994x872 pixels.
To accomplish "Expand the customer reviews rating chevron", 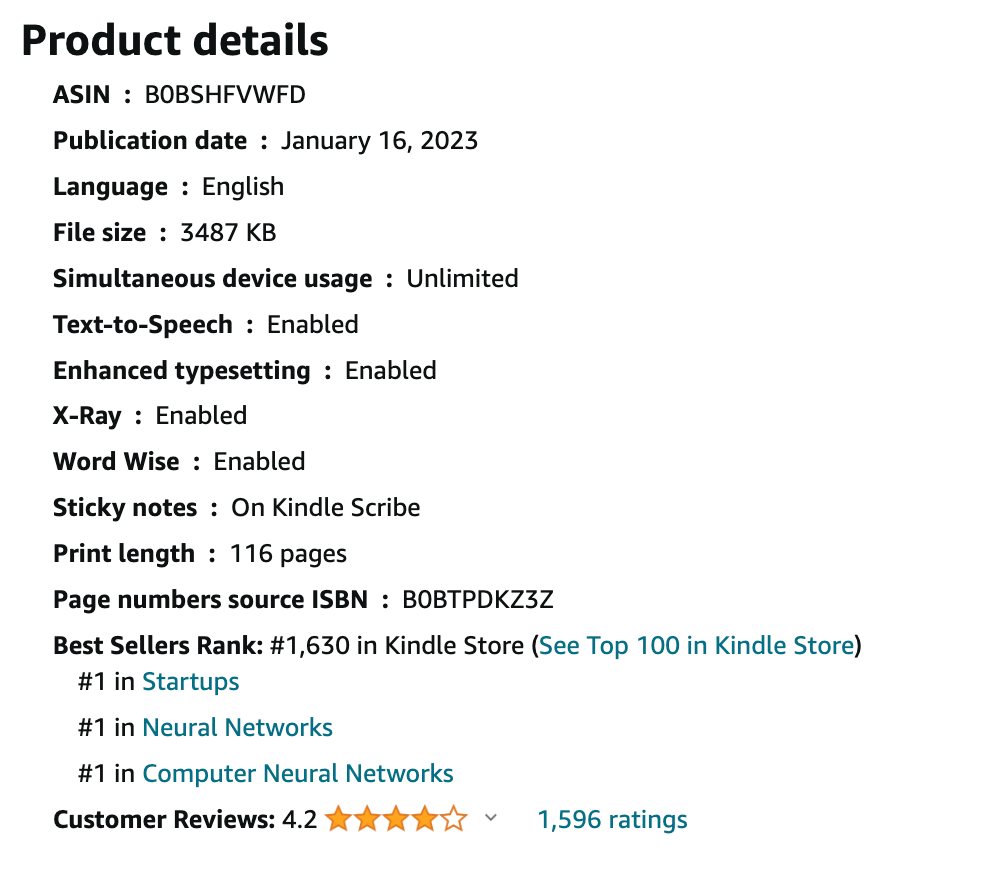I will point(490,819).
